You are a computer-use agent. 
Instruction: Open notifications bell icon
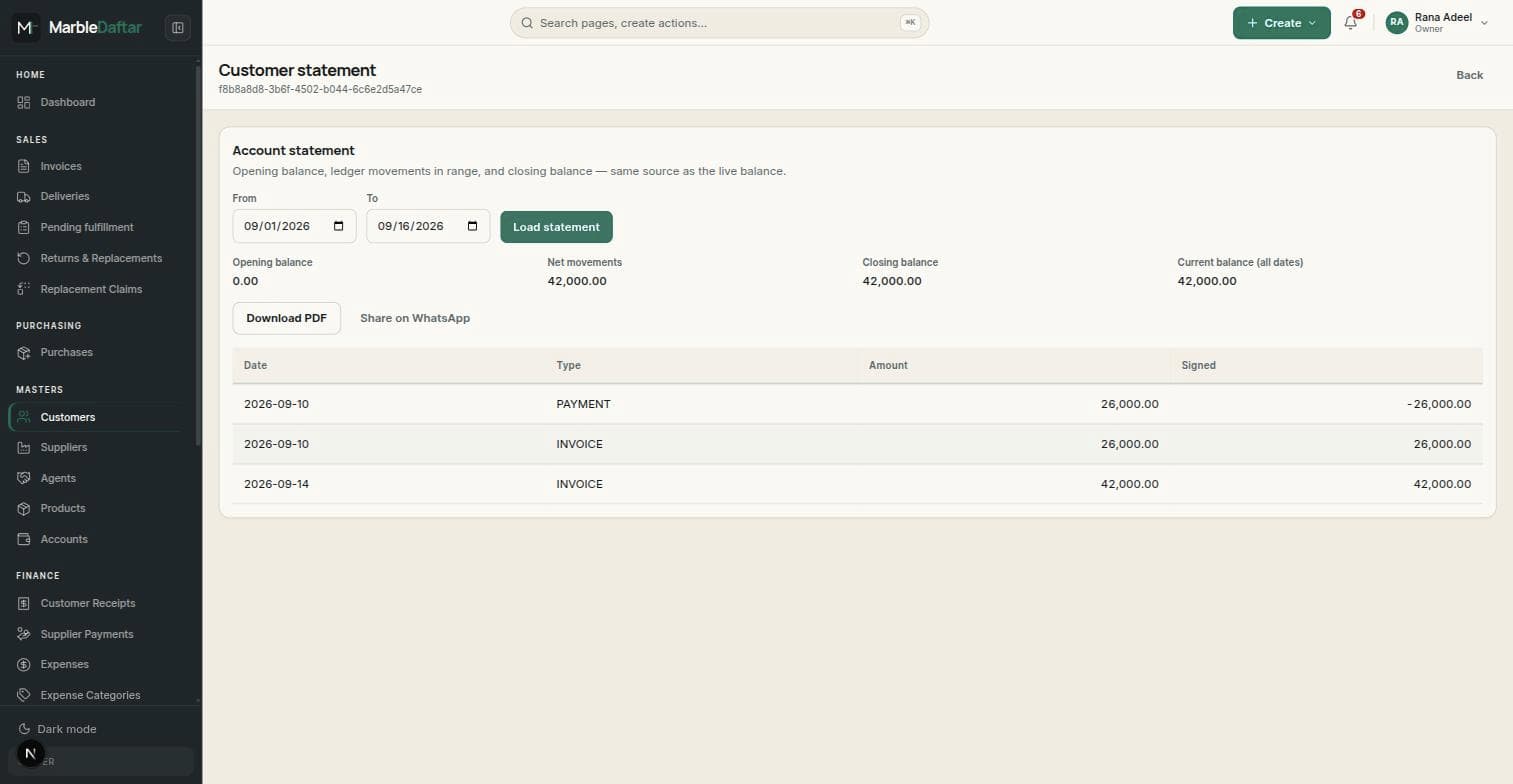point(1350,23)
